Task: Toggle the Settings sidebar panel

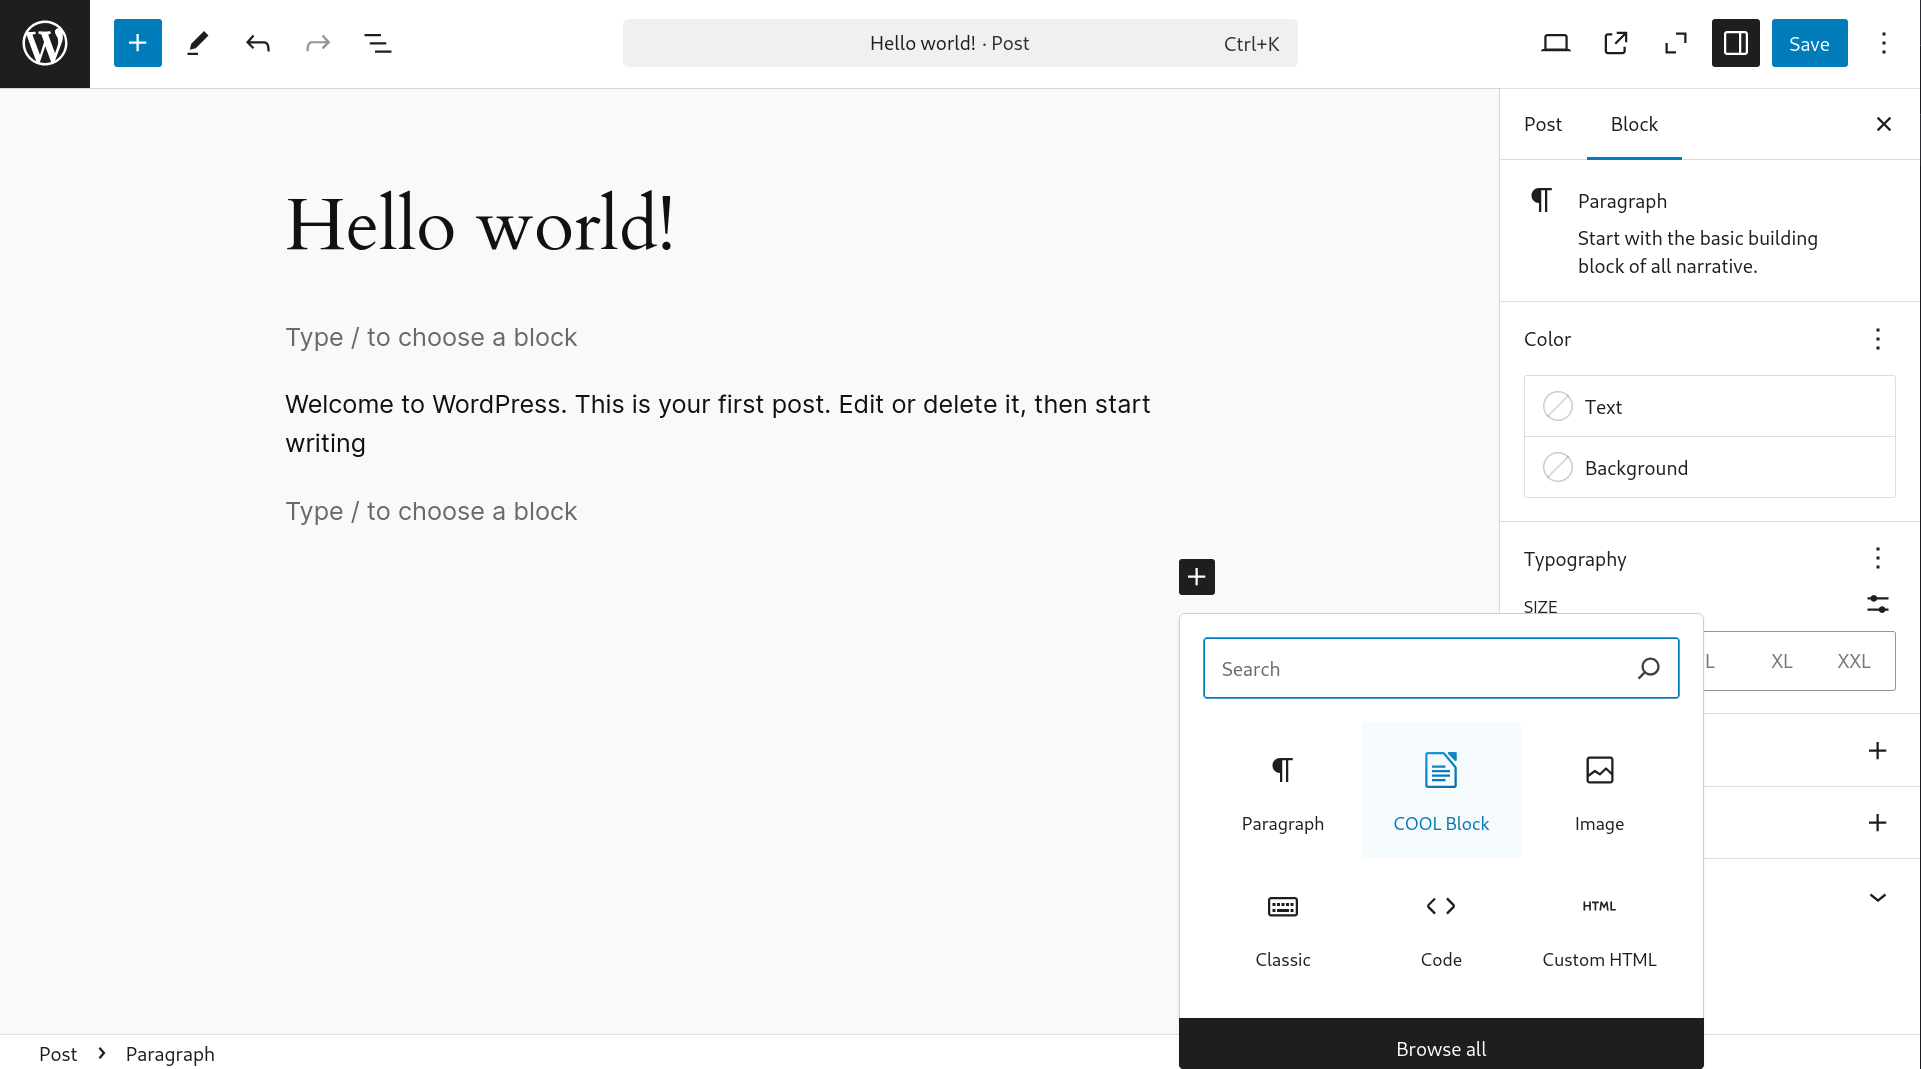Action: pos(1736,44)
